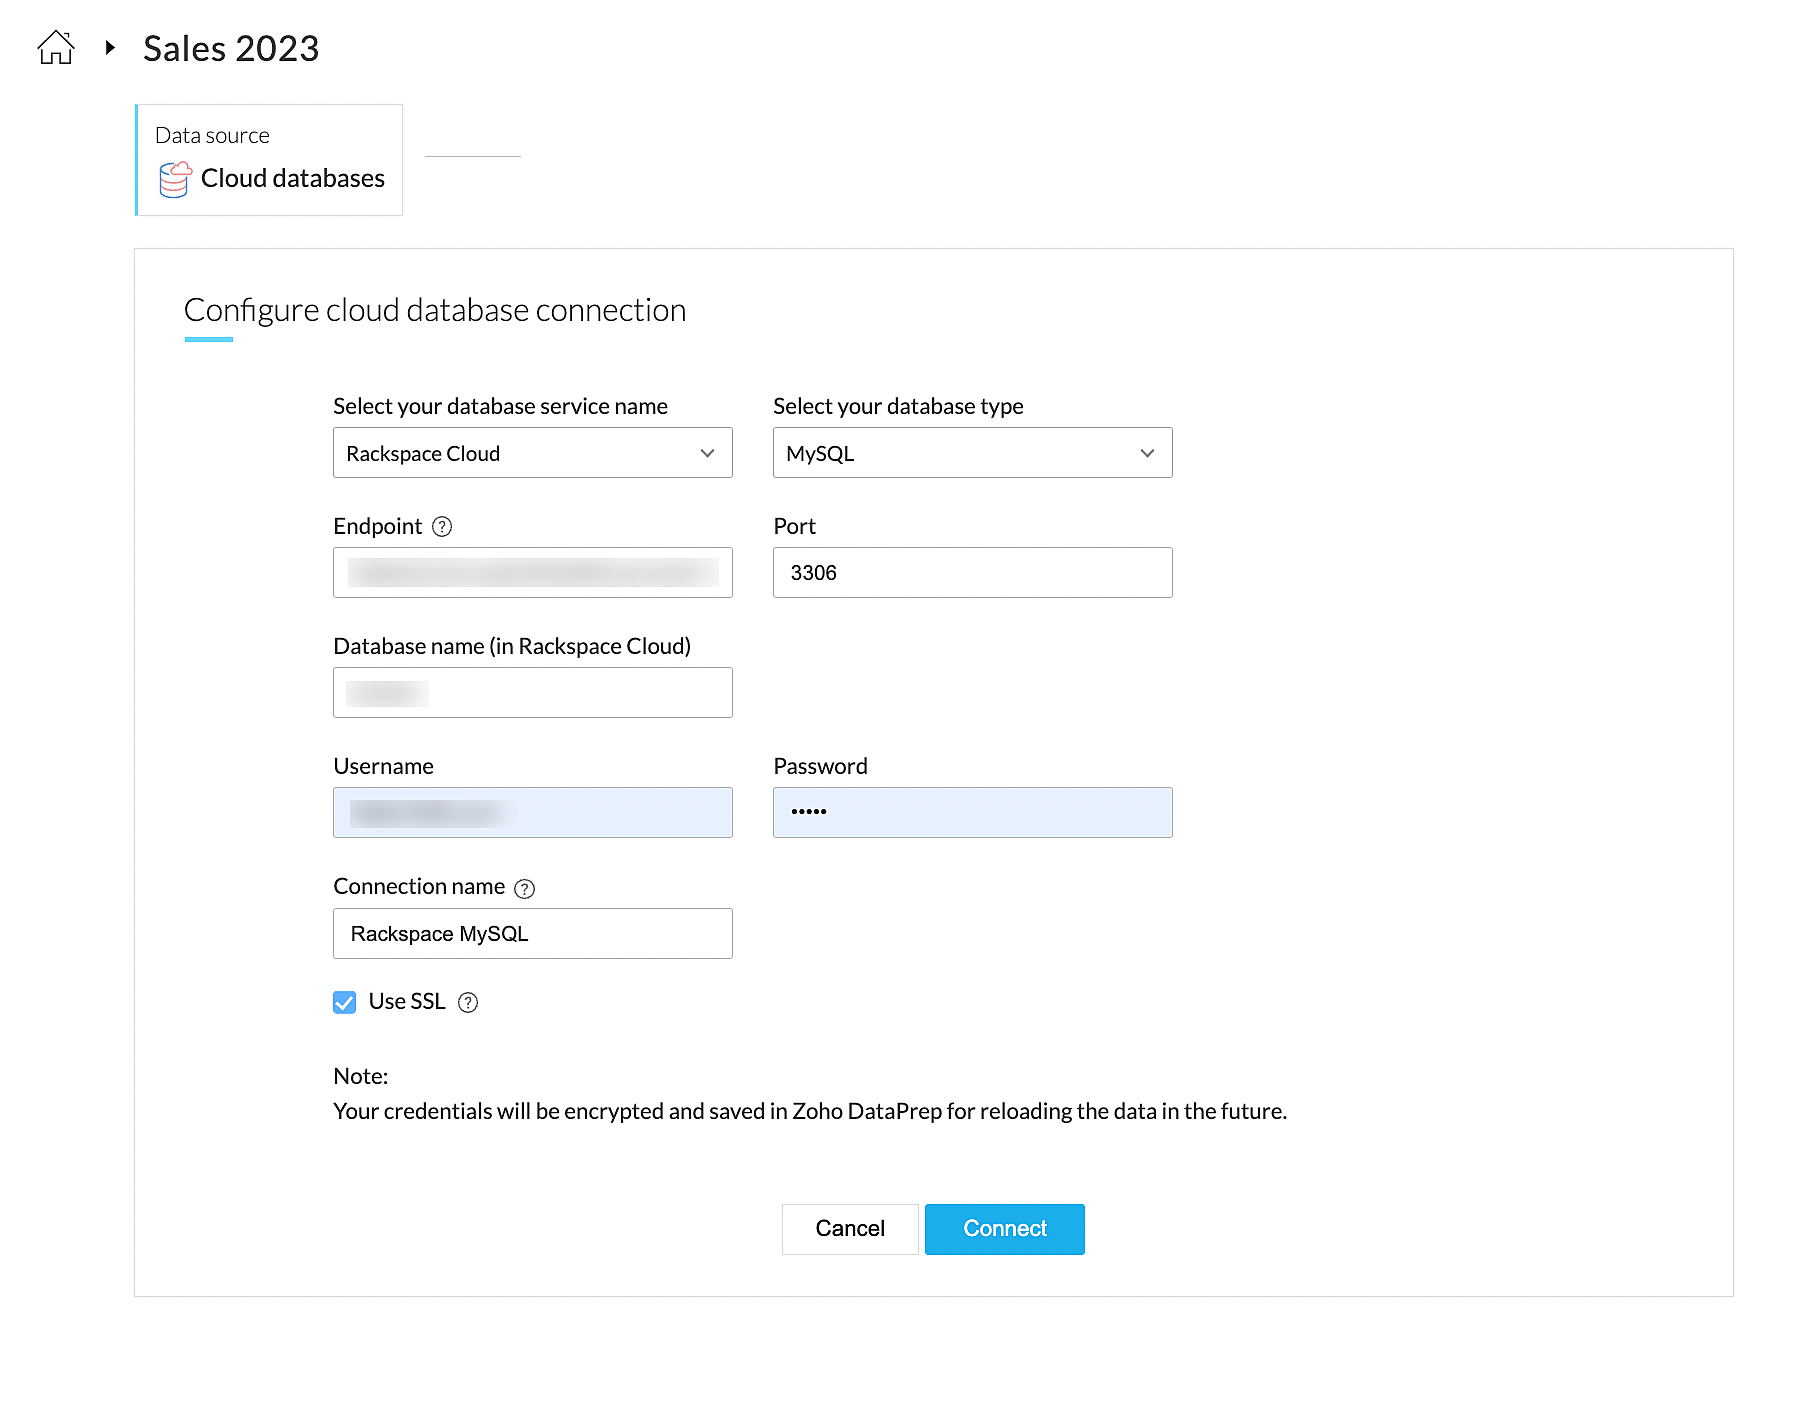Select the Data source Cloud databases tab
This screenshot has height=1404, width=1816.
point(270,160)
